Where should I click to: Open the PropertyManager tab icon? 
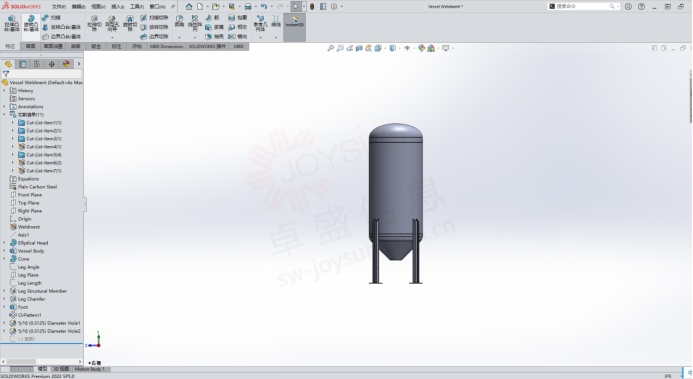pos(23,64)
